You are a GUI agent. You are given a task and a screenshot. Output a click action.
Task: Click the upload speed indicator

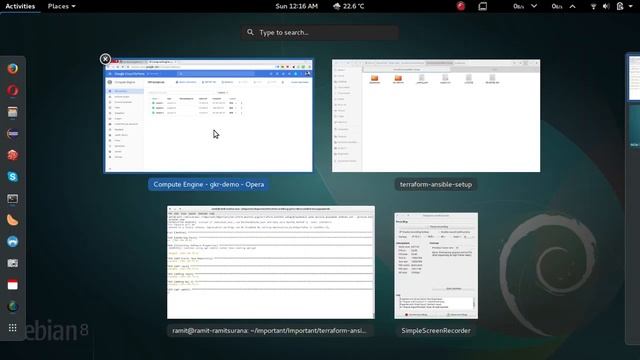(x=564, y=6)
